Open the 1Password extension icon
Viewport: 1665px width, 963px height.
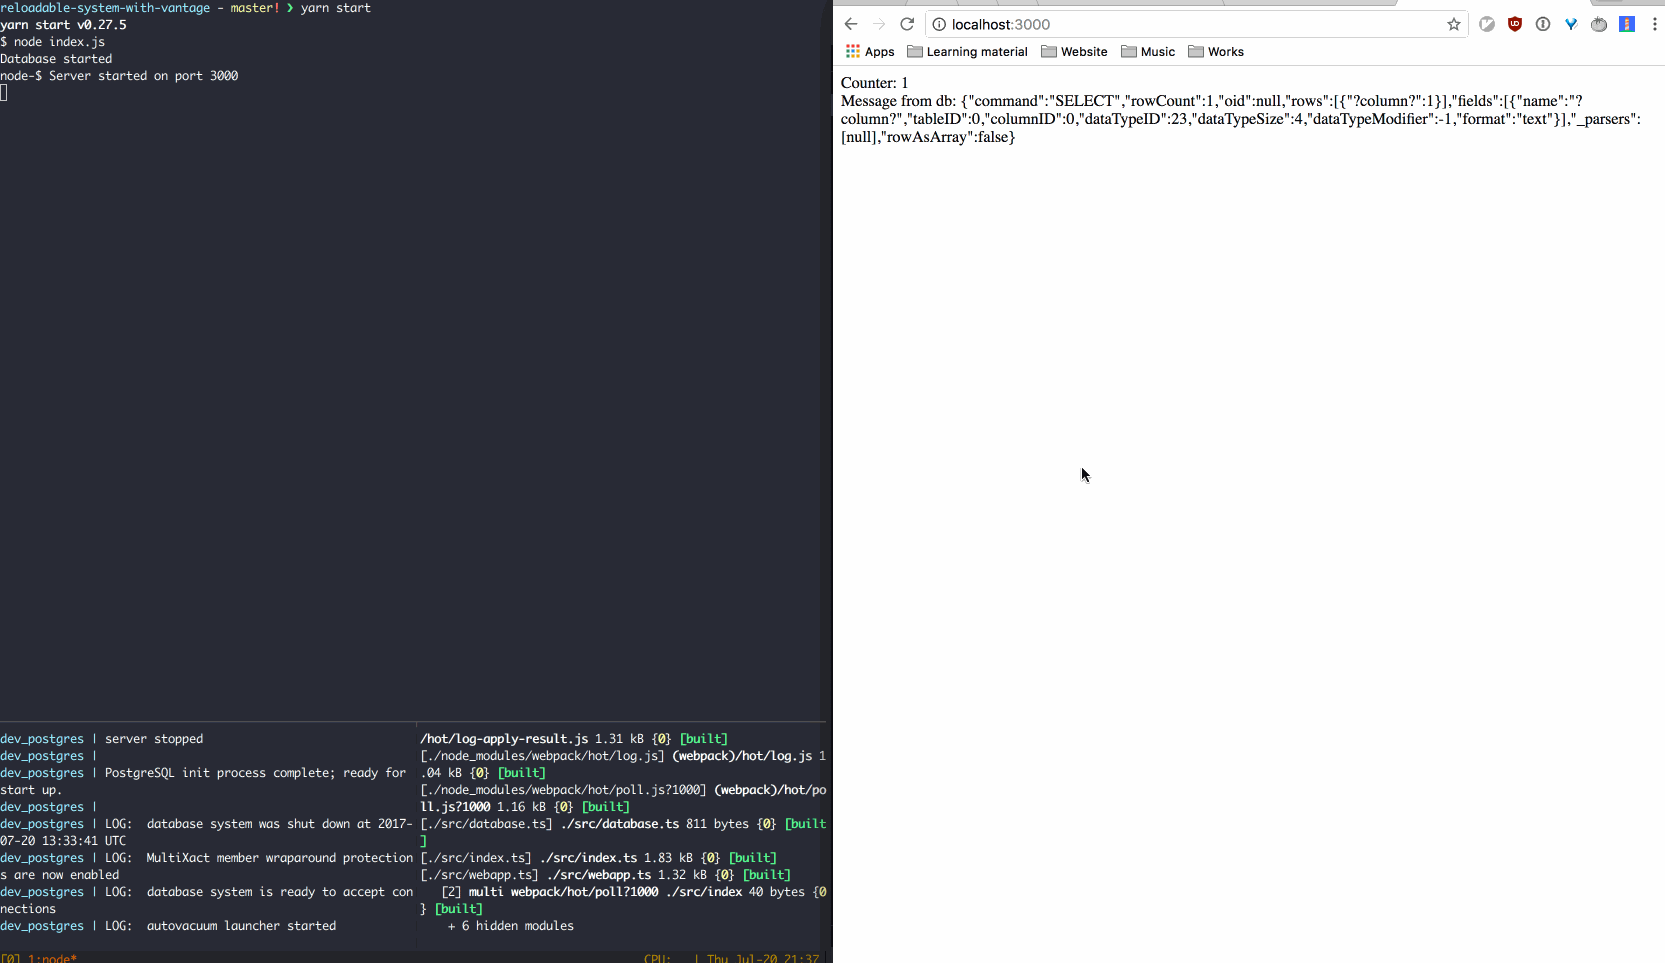pos(1543,24)
